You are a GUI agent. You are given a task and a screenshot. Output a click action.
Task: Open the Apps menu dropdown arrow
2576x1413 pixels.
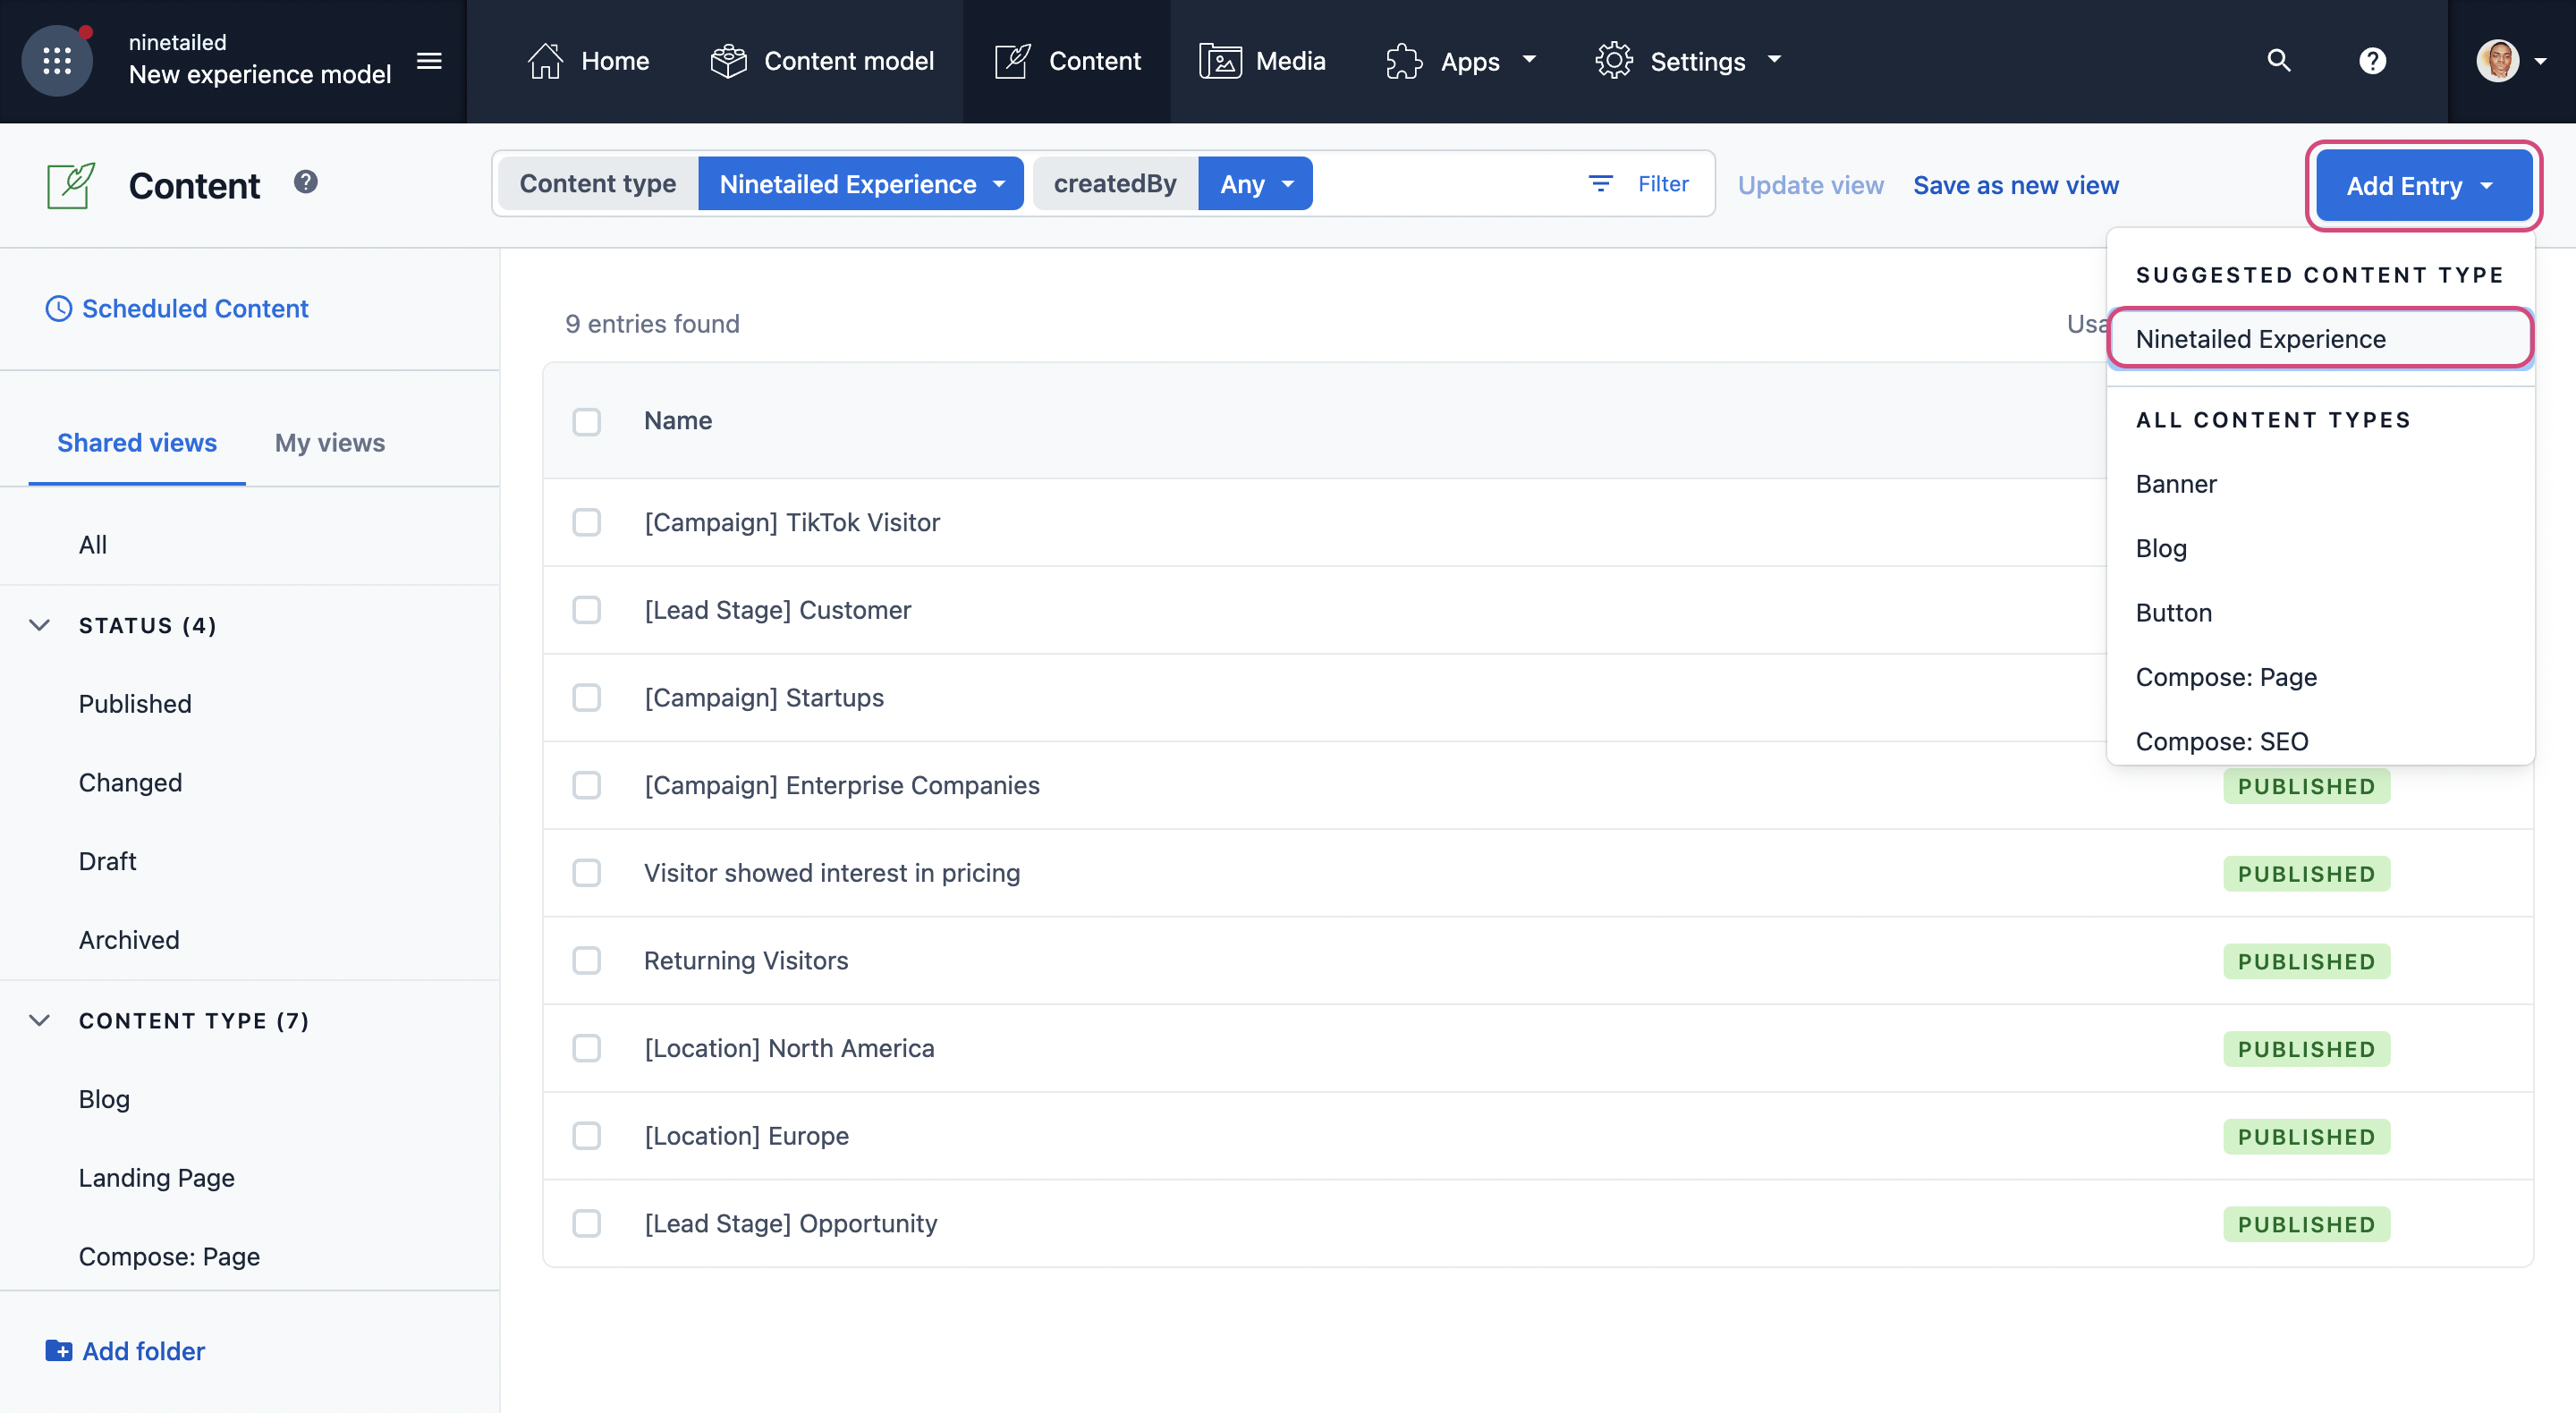coord(1529,60)
